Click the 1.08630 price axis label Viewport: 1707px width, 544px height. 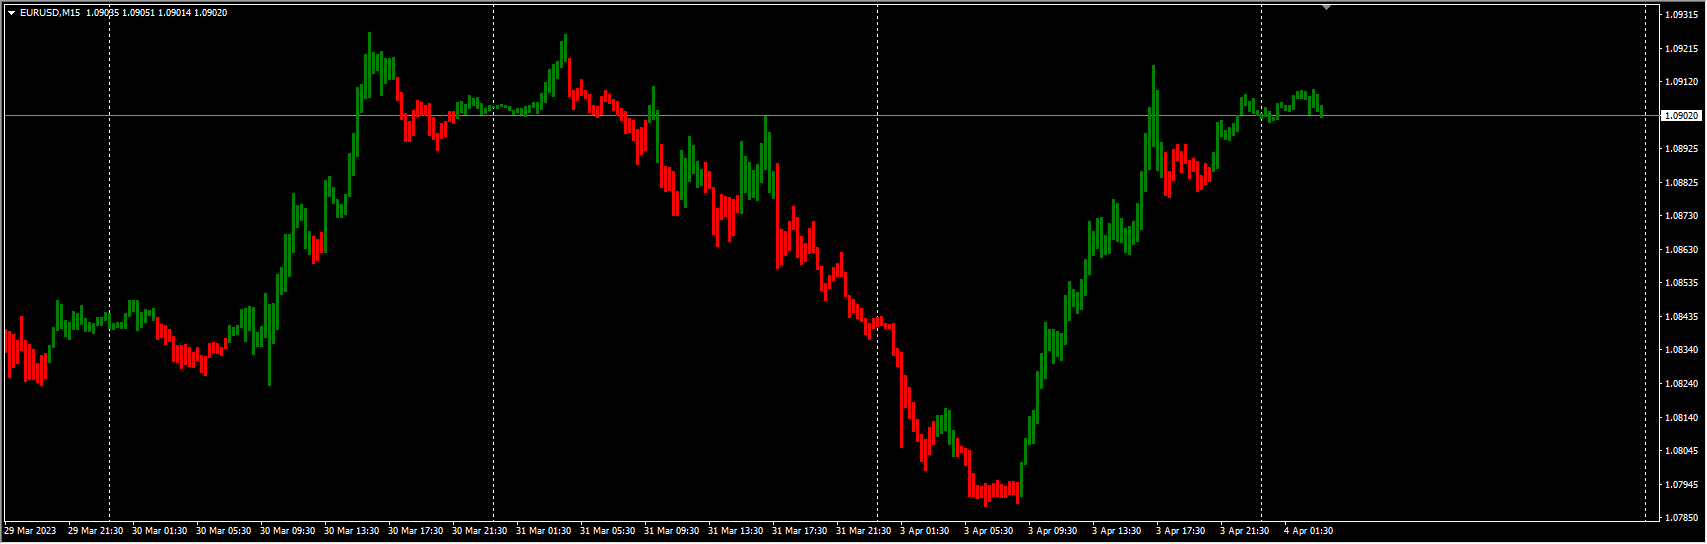click(1680, 249)
